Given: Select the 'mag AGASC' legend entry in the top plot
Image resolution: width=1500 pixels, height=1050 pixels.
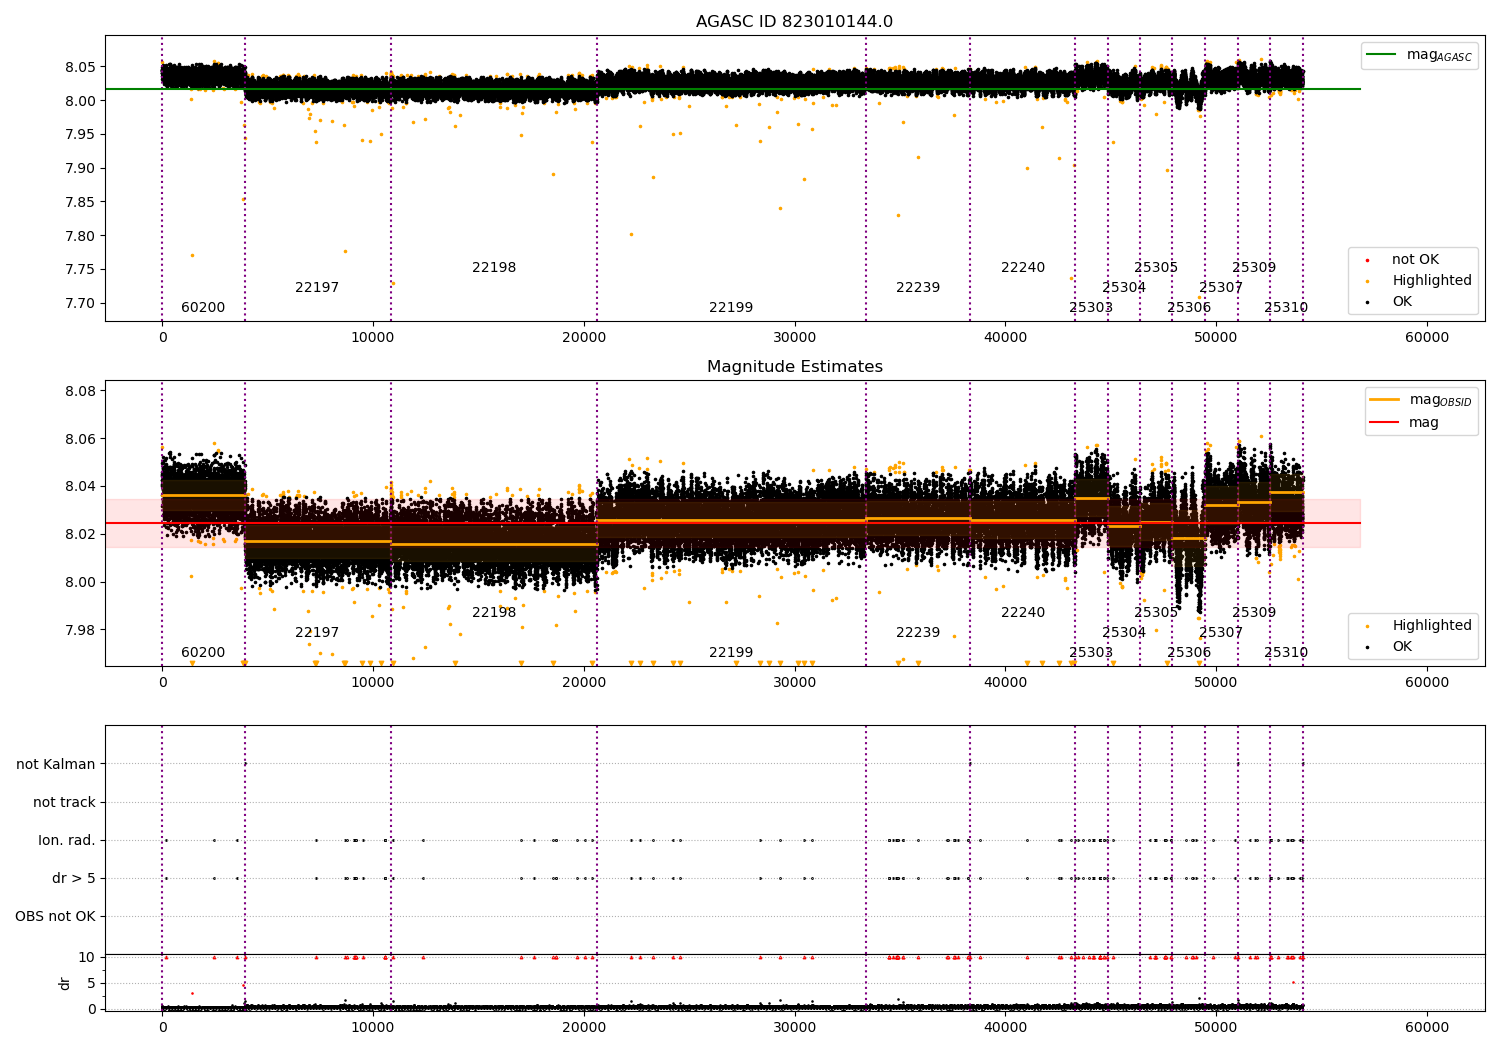Looking at the screenshot, I should pos(1420,55).
